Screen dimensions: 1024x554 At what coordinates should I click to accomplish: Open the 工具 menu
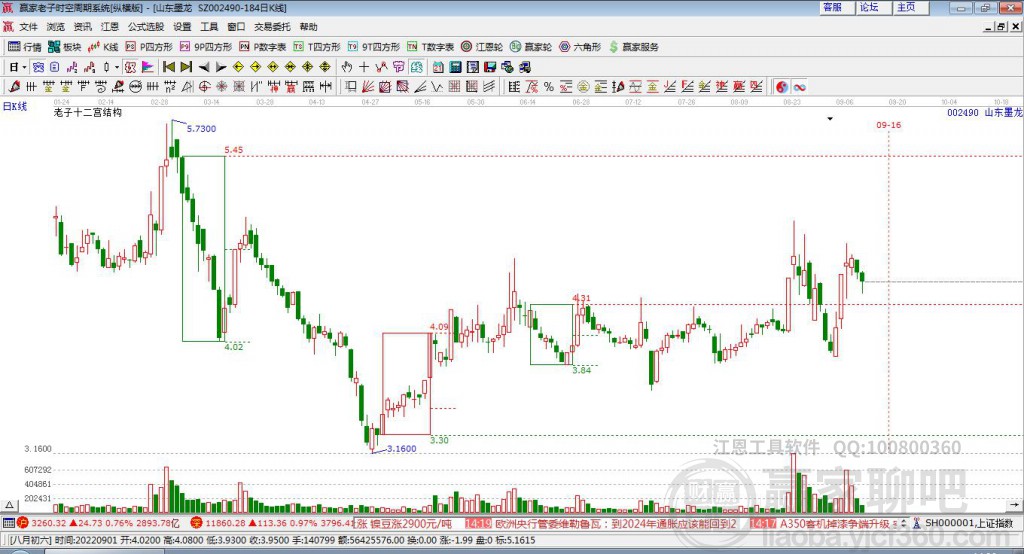tap(209, 27)
